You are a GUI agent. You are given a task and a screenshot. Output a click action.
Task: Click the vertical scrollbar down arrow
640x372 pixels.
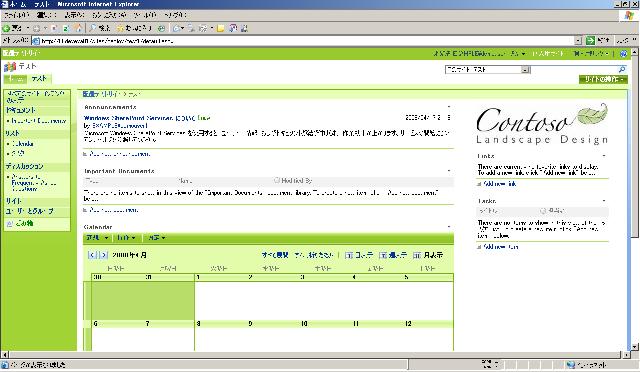[634, 347]
